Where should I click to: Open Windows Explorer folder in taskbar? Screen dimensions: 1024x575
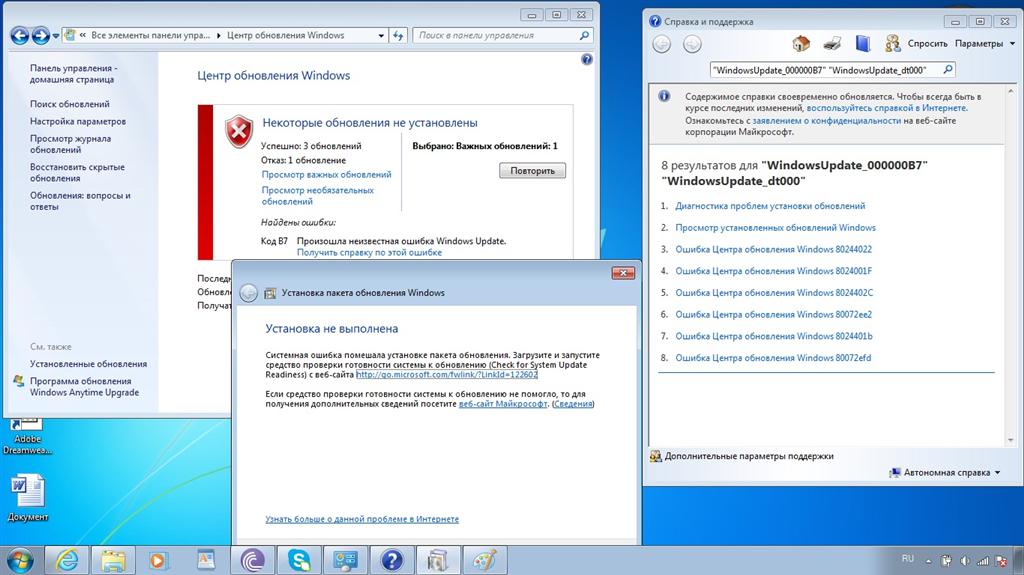click(x=112, y=561)
